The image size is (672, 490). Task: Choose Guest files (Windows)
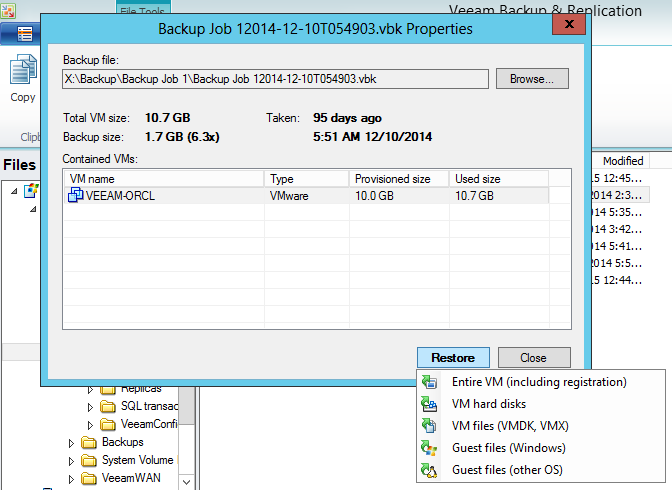click(509, 448)
